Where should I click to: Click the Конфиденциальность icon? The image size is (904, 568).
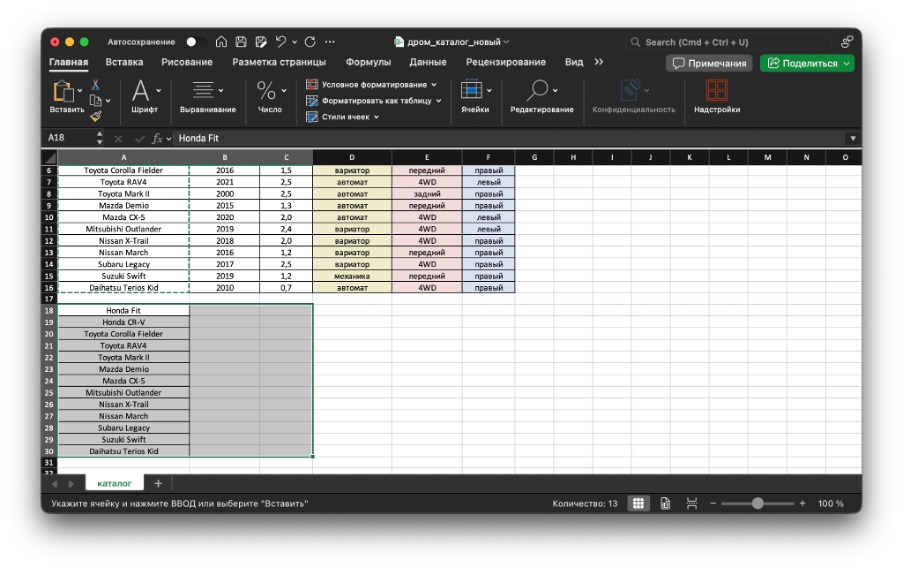[631, 91]
